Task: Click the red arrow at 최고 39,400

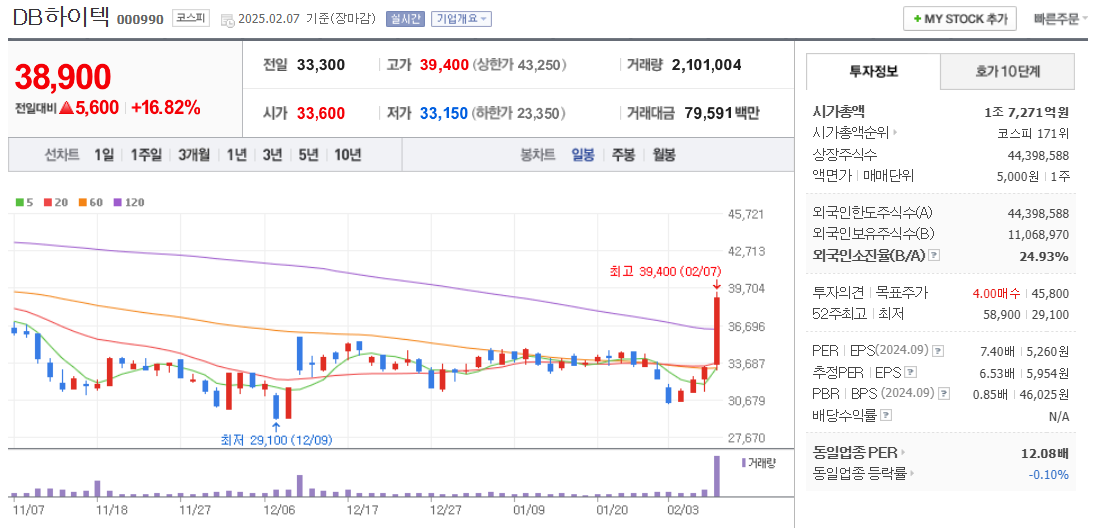Action: [x=716, y=285]
